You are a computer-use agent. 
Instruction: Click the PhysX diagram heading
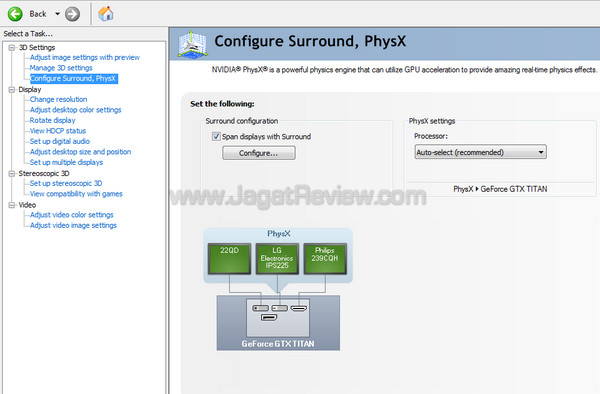tap(279, 234)
